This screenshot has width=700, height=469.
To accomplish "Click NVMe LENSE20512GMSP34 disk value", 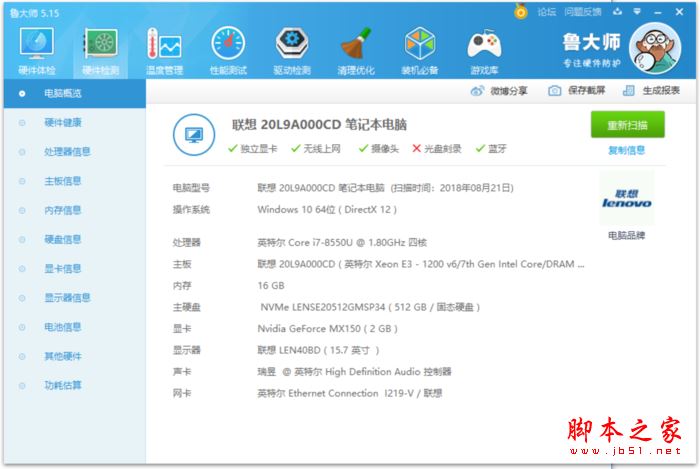I will pyautogui.click(x=370, y=307).
